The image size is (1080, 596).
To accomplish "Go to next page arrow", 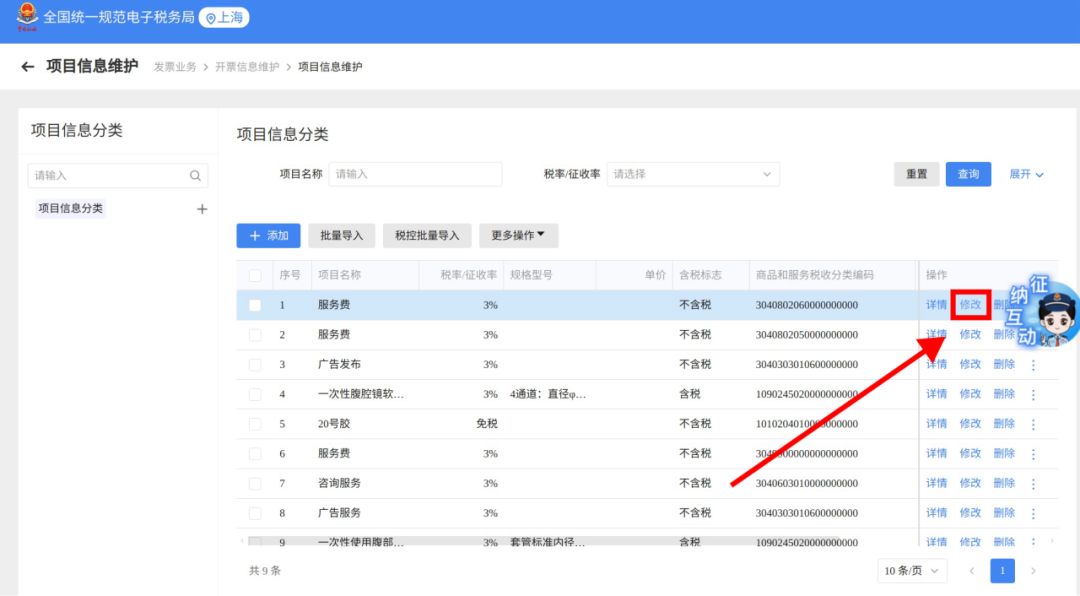I will click(x=1033, y=571).
